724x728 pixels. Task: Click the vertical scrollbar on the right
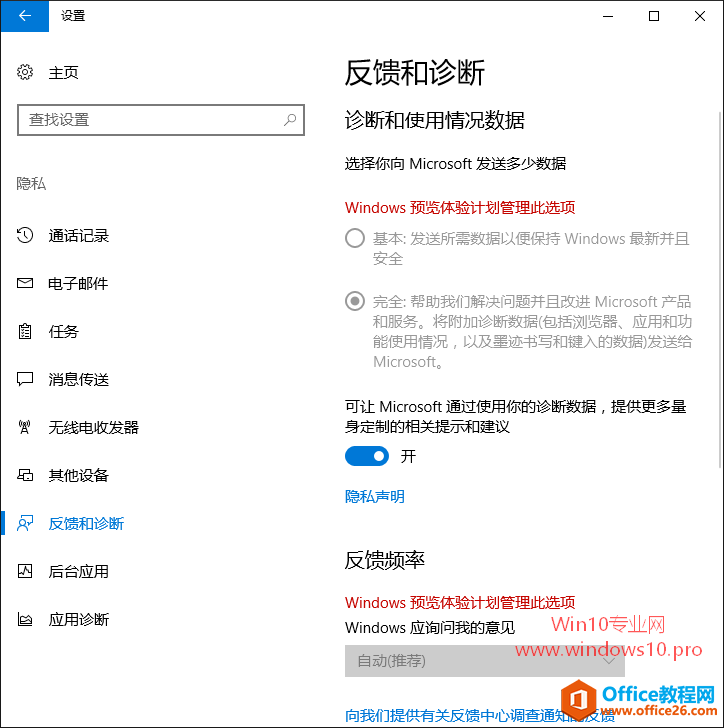pos(720,289)
